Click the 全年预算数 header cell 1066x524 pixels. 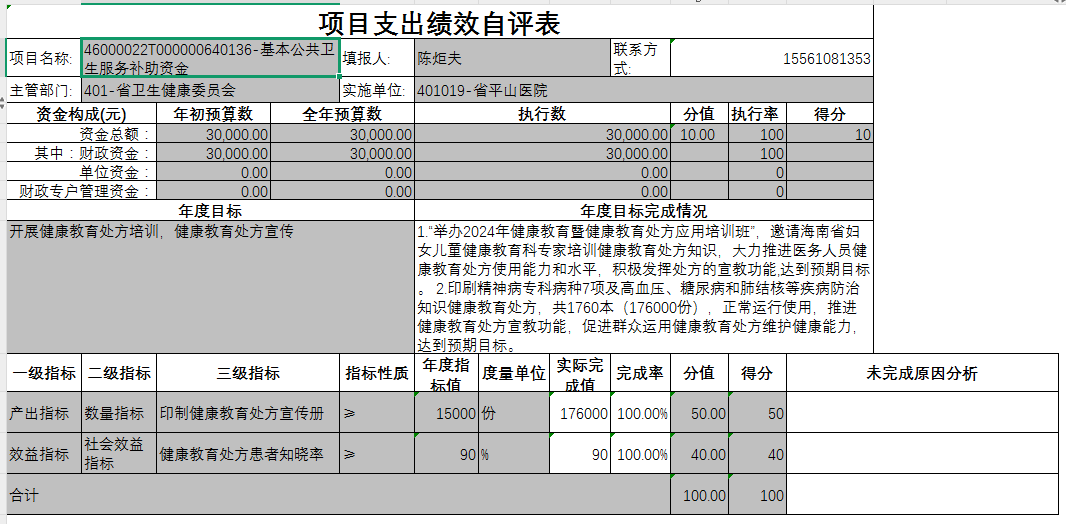pos(342,114)
